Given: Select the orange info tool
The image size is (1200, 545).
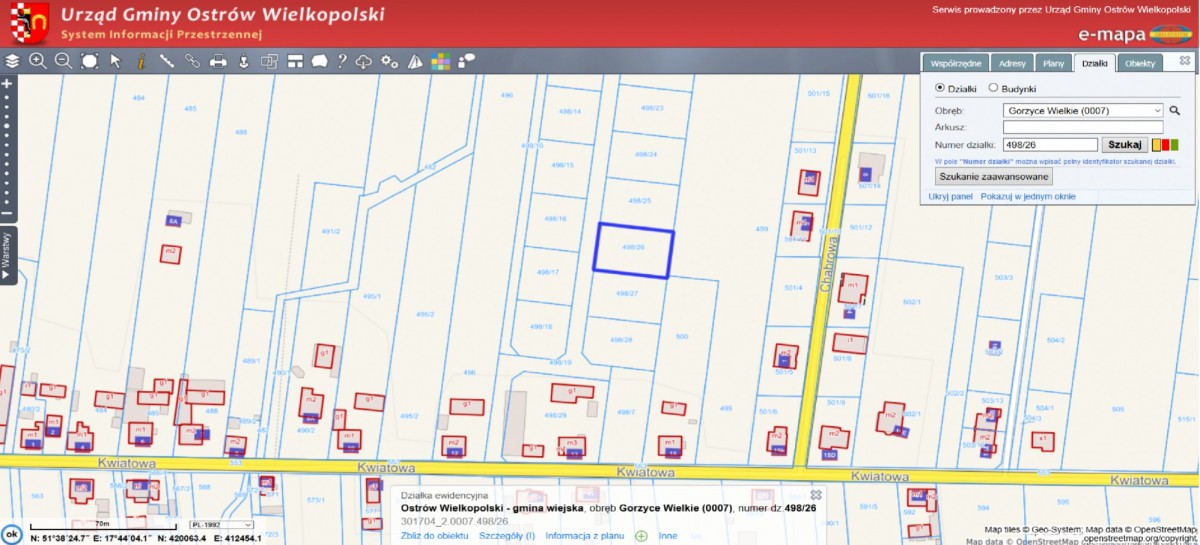Looking at the screenshot, I should pyautogui.click(x=141, y=61).
